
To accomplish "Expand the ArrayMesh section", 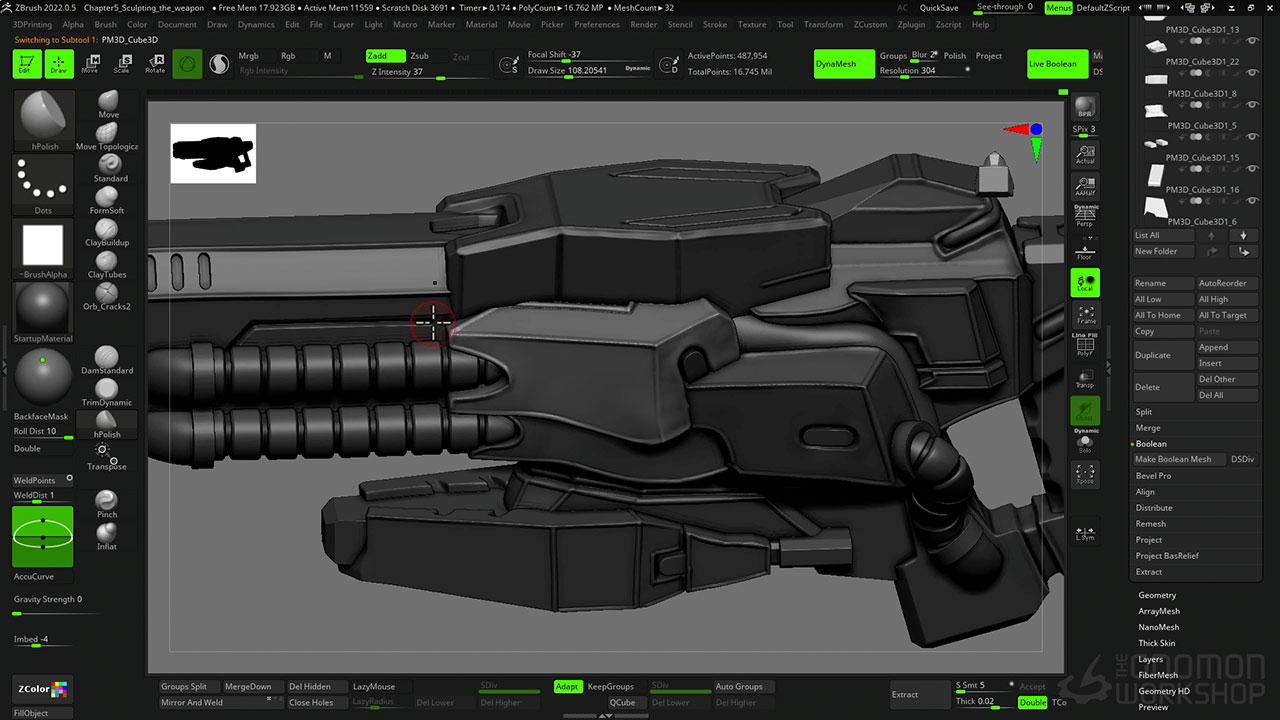I will [1159, 611].
